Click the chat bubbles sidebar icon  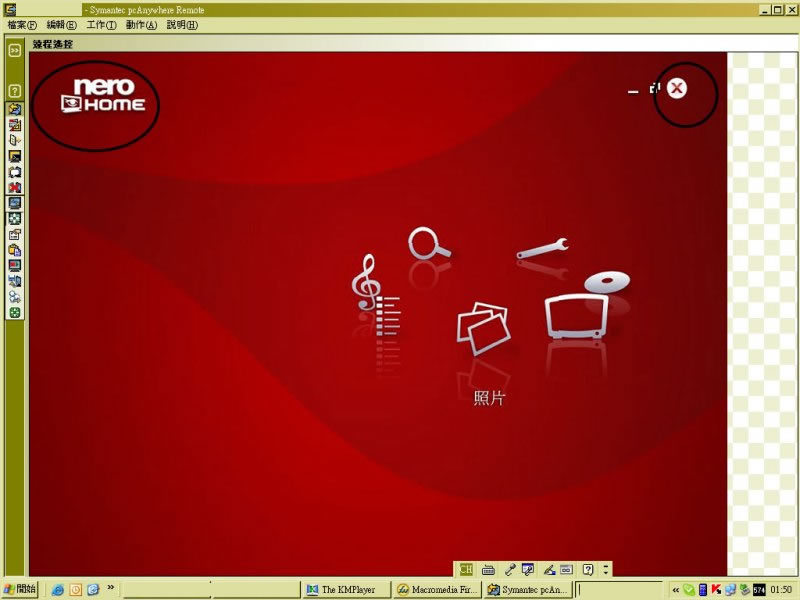pos(15,172)
